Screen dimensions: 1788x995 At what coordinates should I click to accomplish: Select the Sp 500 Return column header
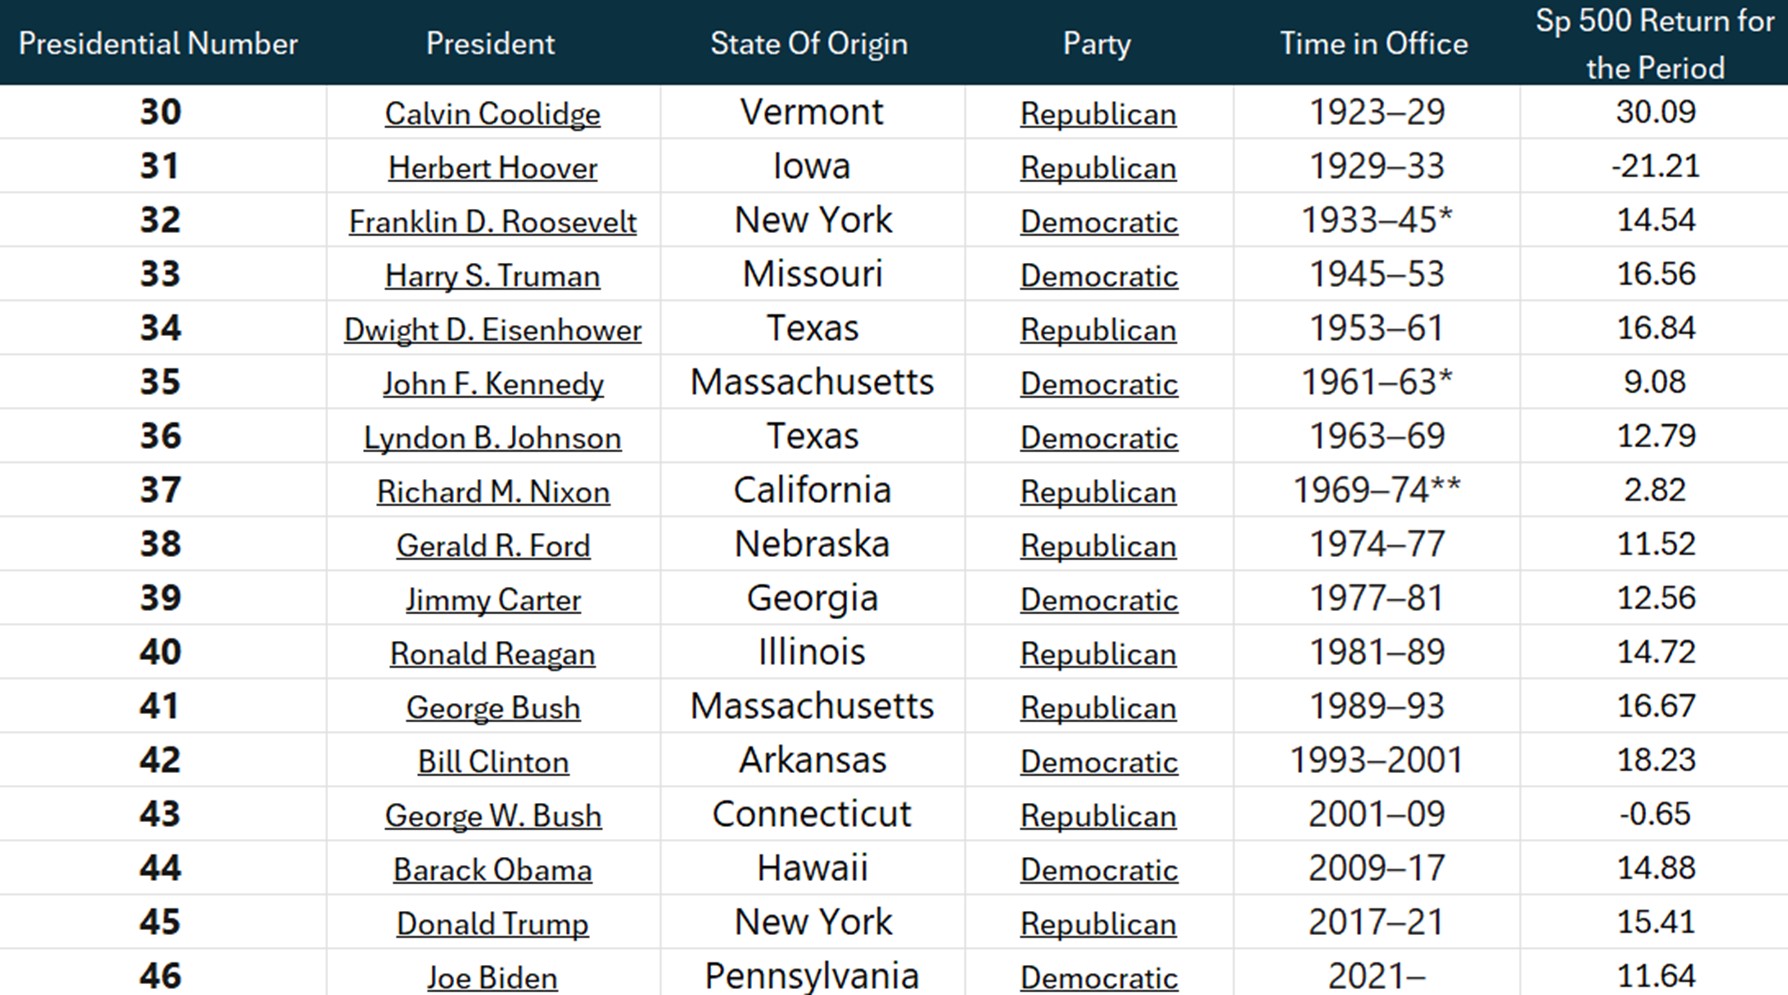point(1654,43)
